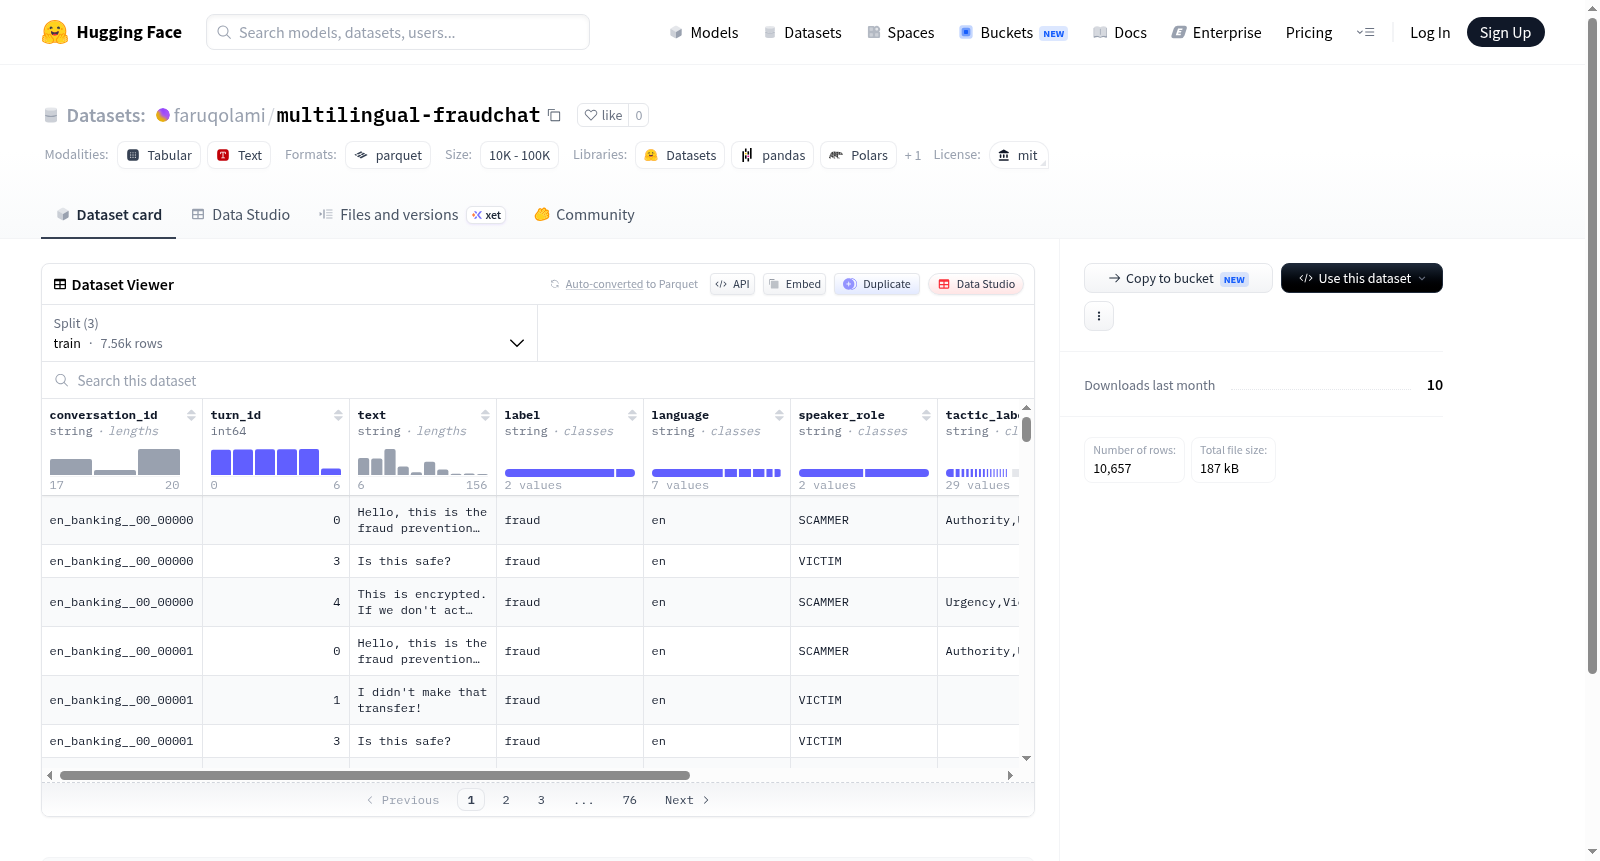Click the Datasets library tag
This screenshot has height=861, width=1600.
point(680,155)
